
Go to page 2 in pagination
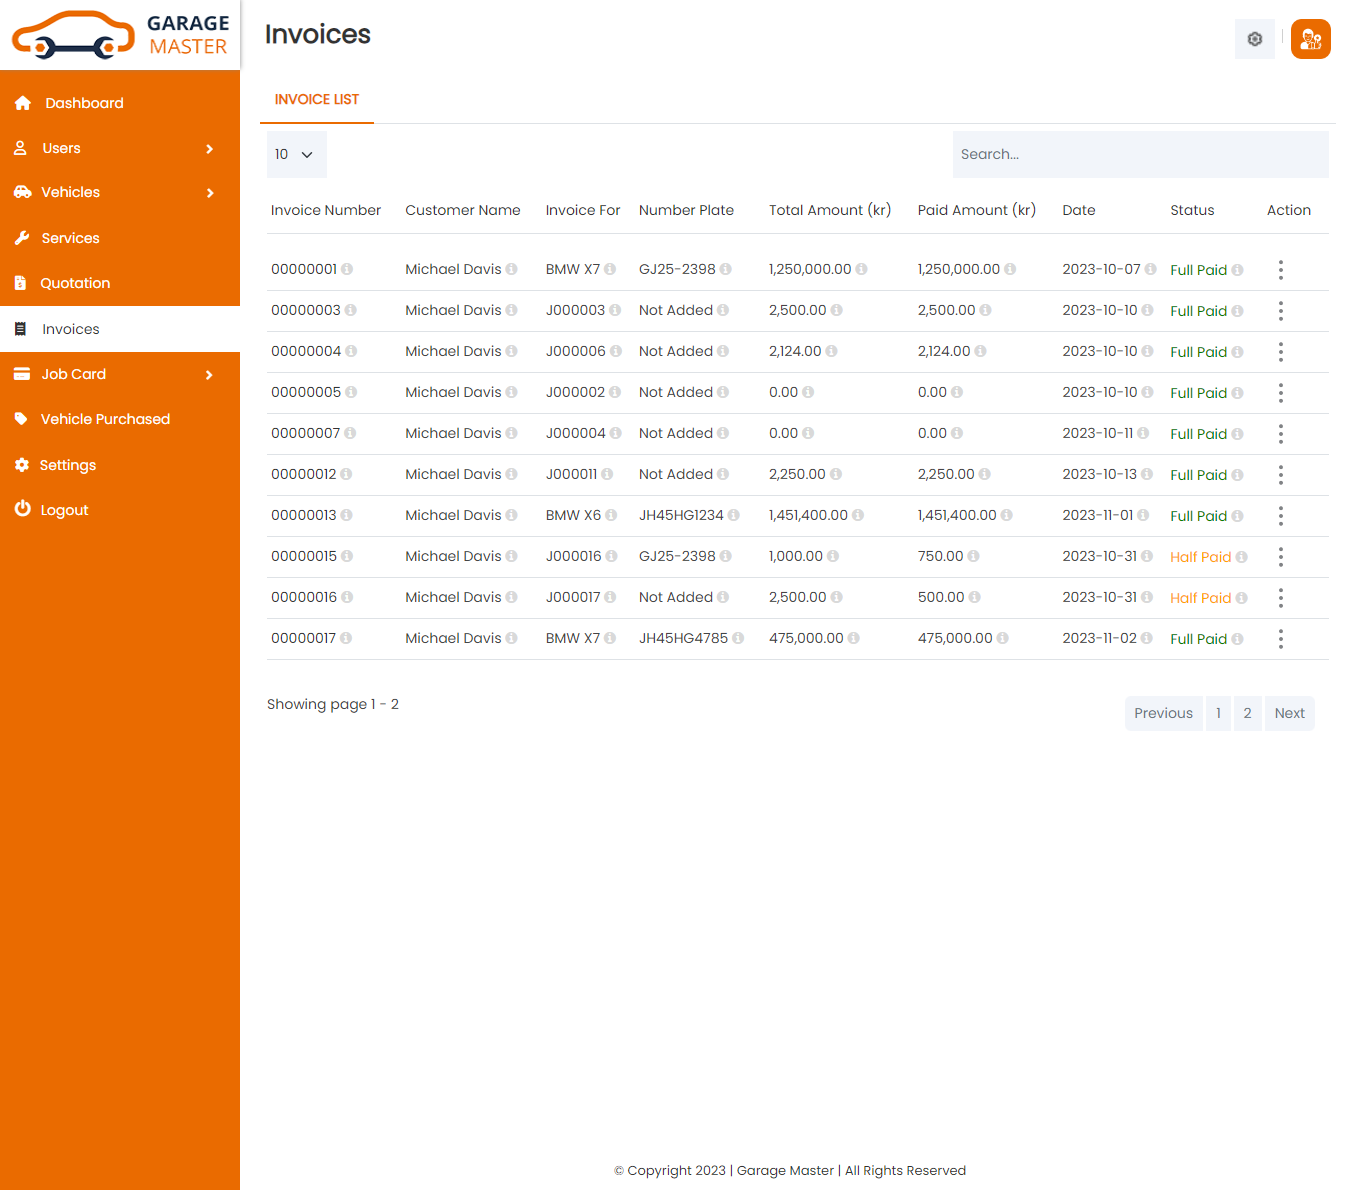[x=1247, y=713]
